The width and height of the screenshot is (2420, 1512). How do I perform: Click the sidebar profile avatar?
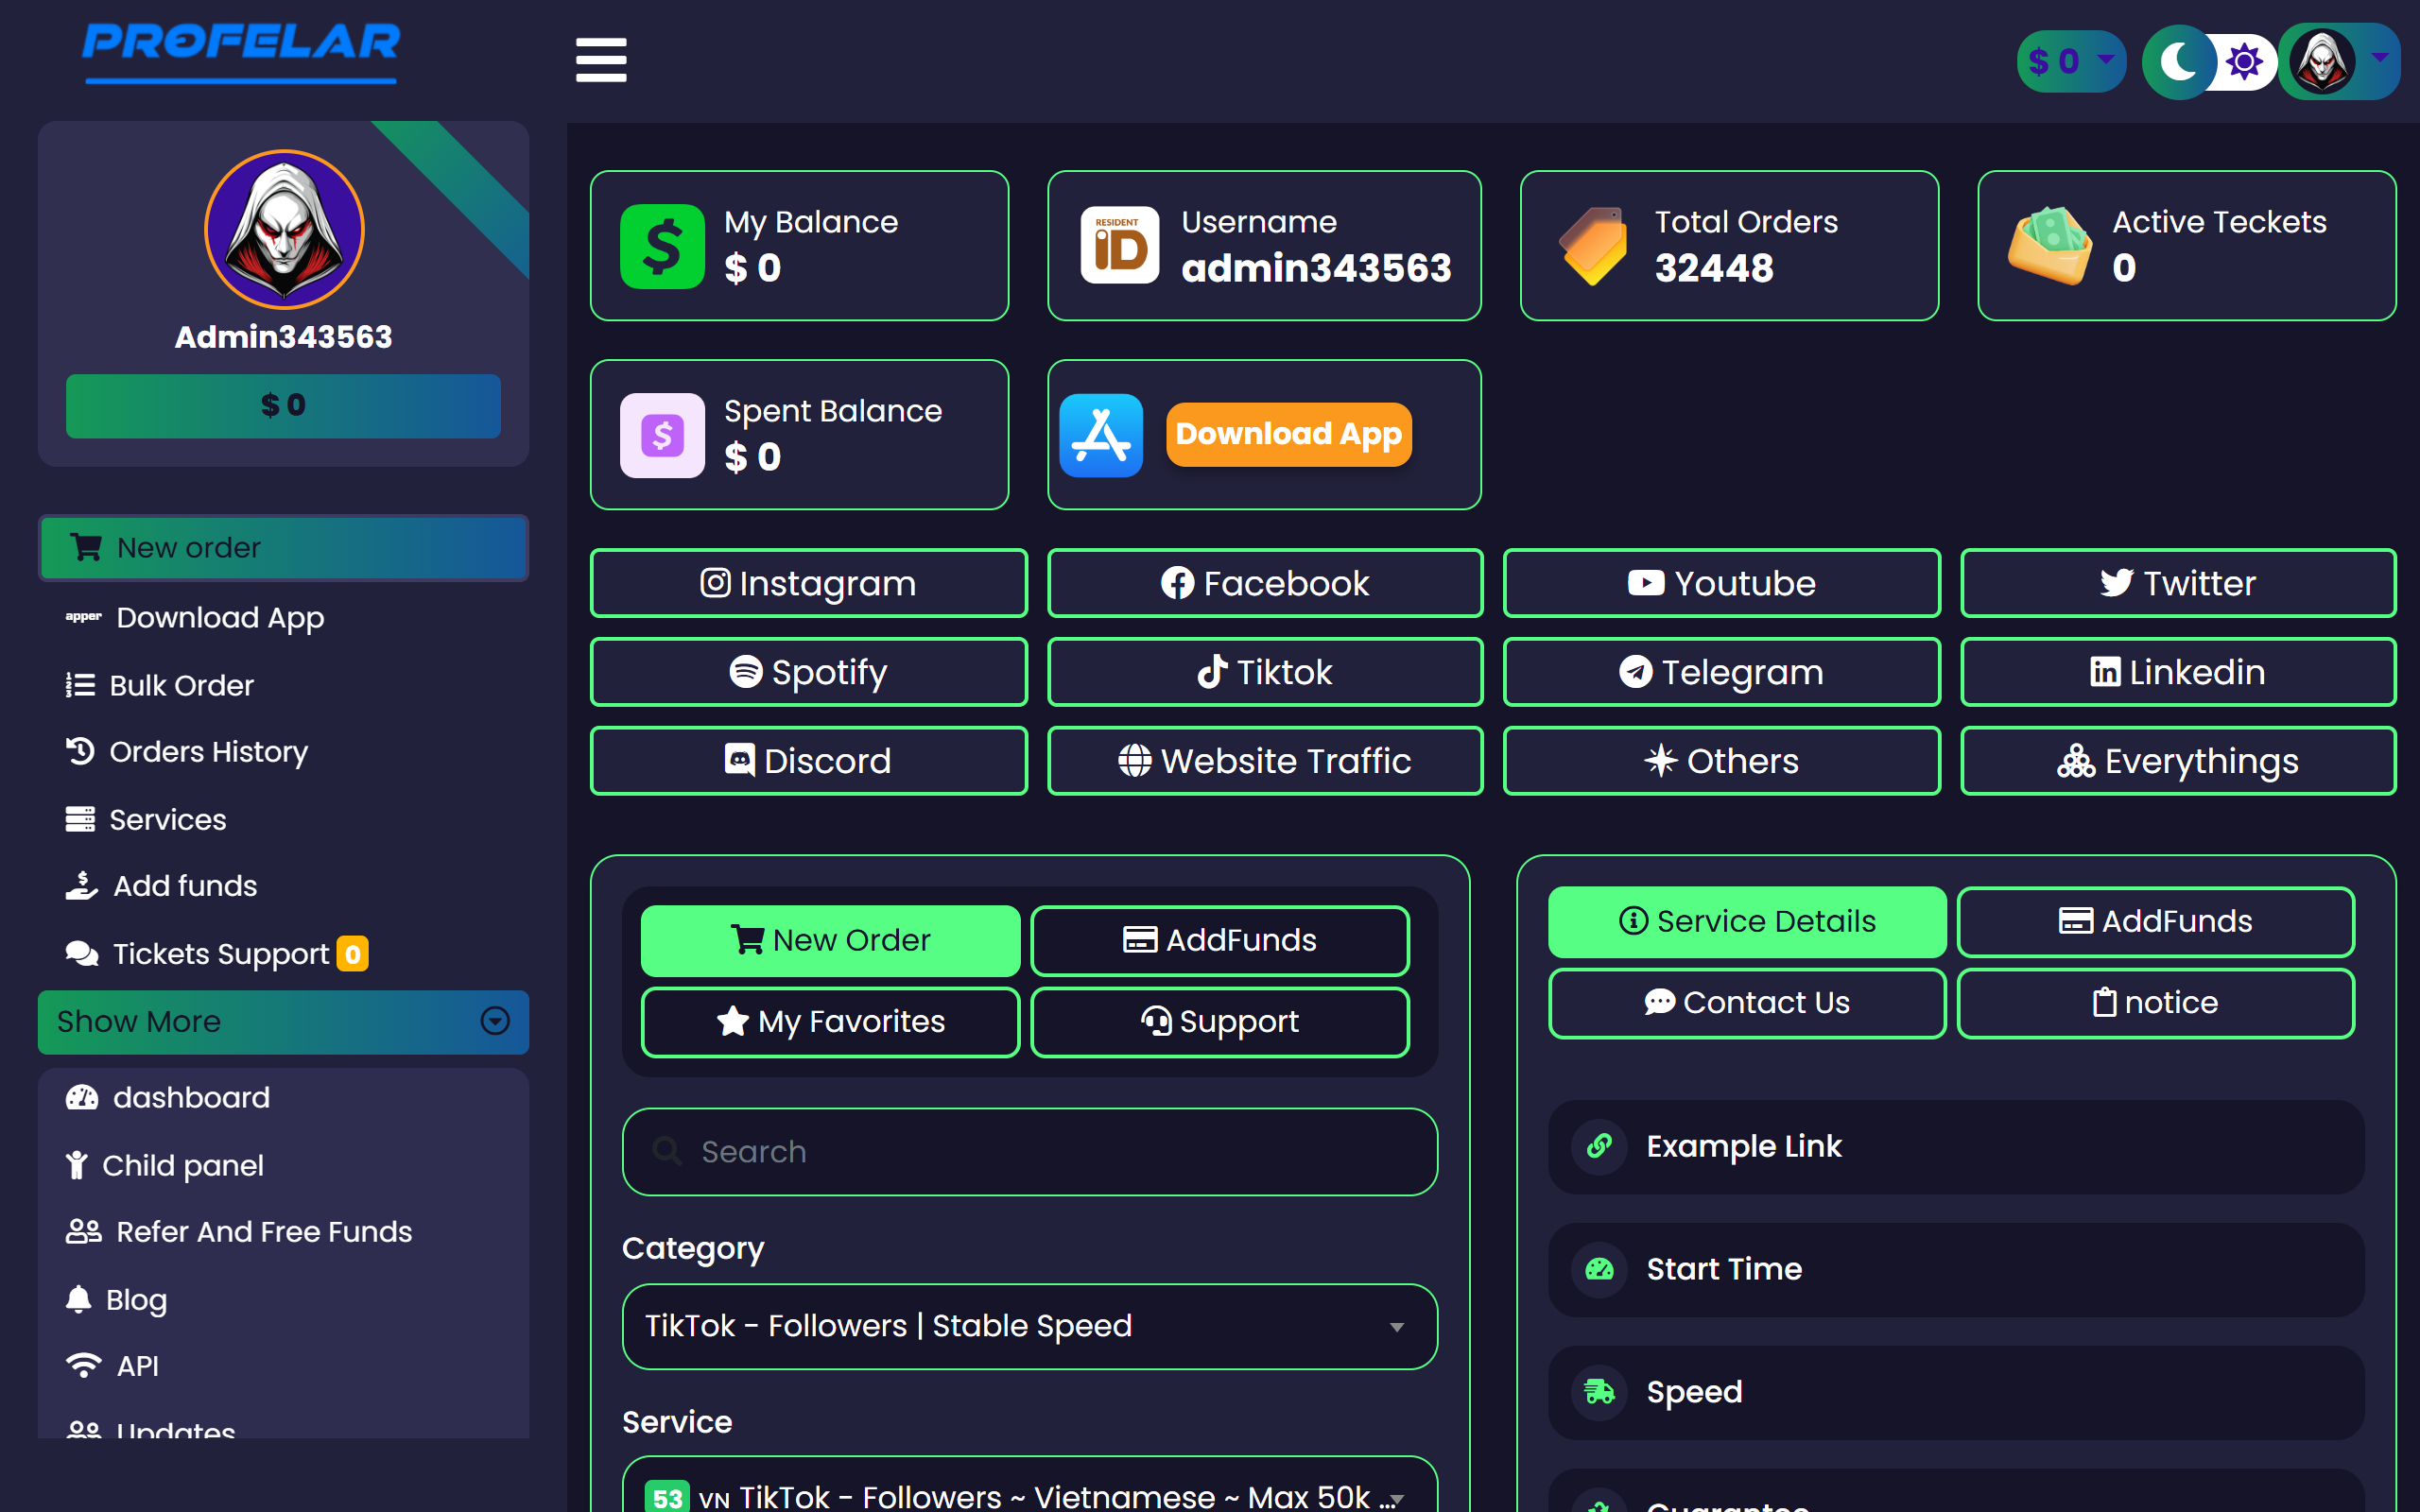pyautogui.click(x=284, y=229)
